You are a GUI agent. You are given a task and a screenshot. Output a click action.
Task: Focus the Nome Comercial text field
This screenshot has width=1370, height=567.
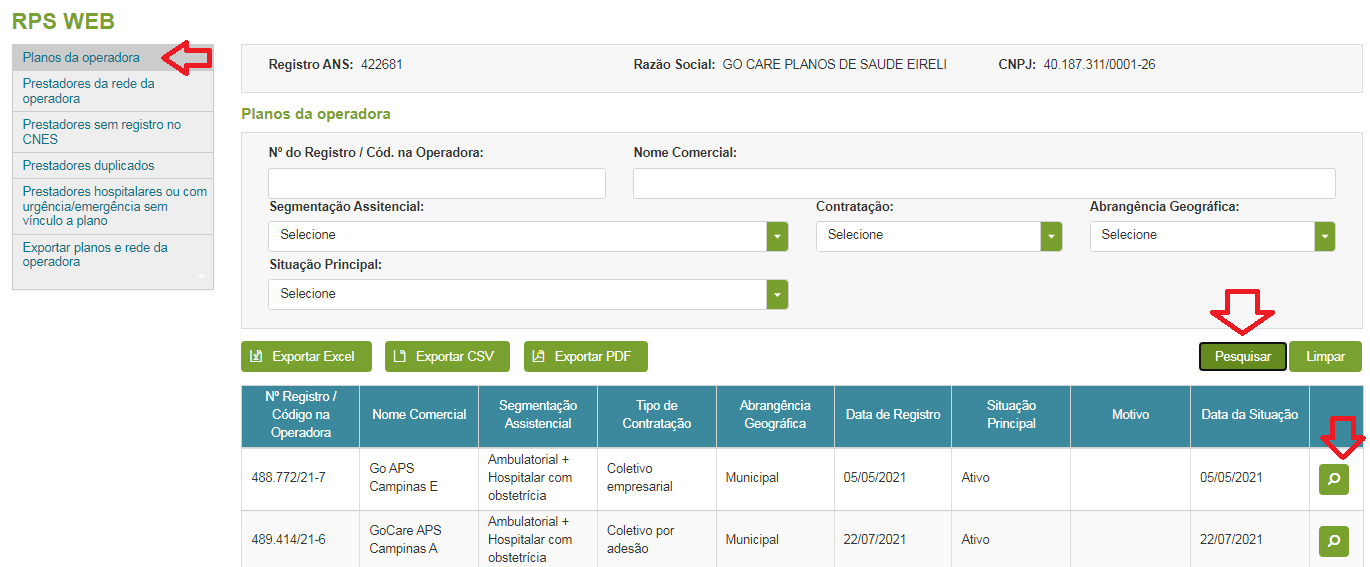983,184
